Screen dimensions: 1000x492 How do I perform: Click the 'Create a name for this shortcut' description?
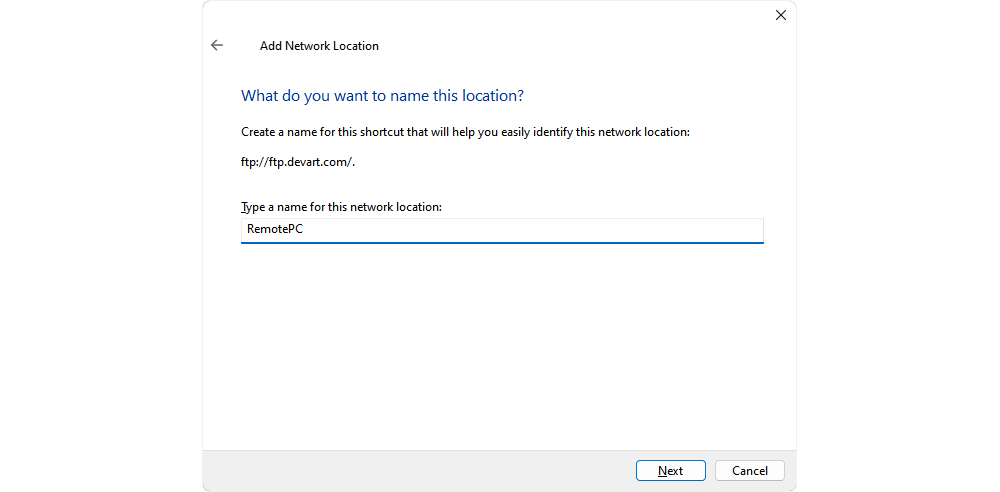click(x=466, y=133)
